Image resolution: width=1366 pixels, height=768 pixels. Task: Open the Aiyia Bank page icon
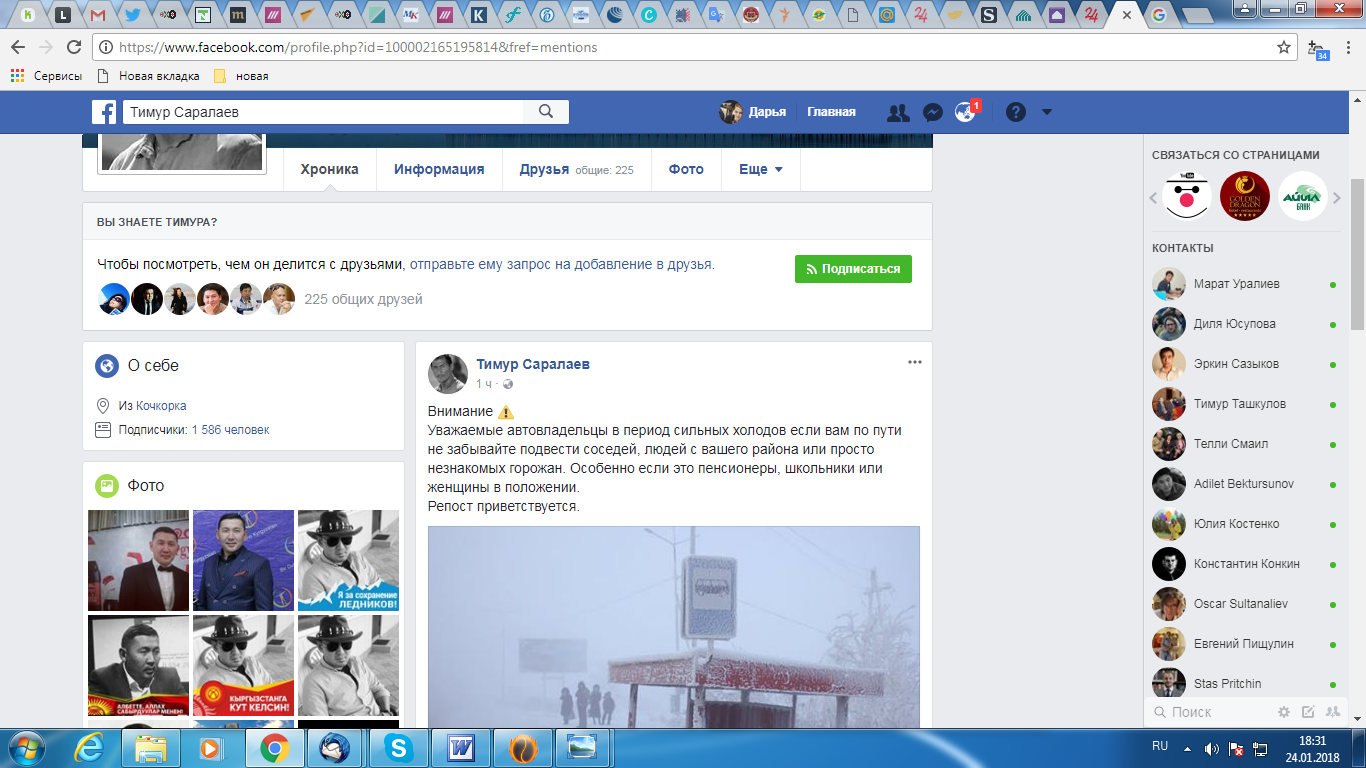tap(1302, 196)
